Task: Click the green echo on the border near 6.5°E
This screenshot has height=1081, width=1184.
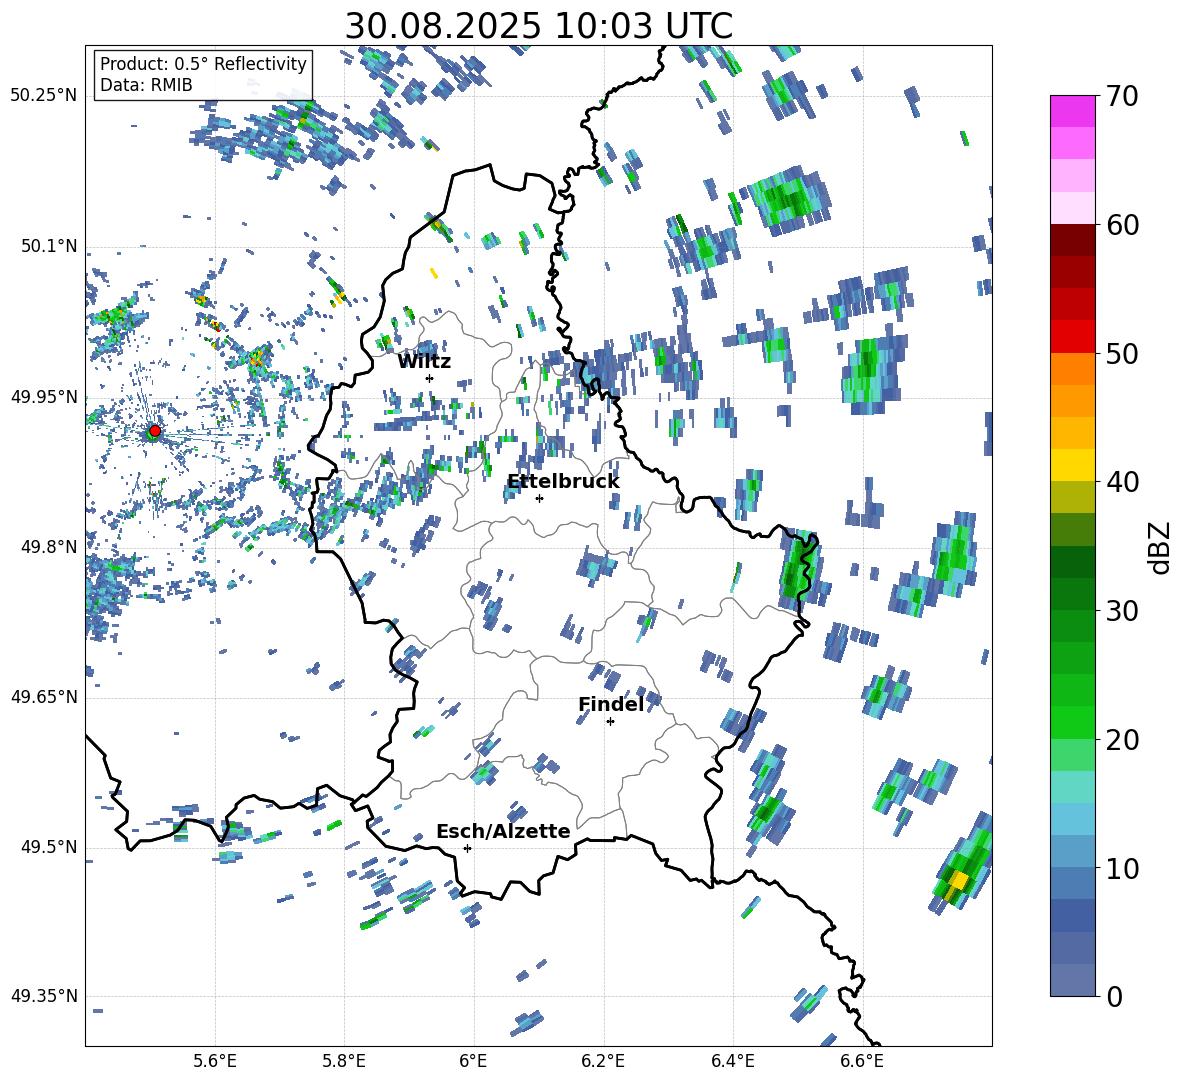Action: (x=800, y=570)
